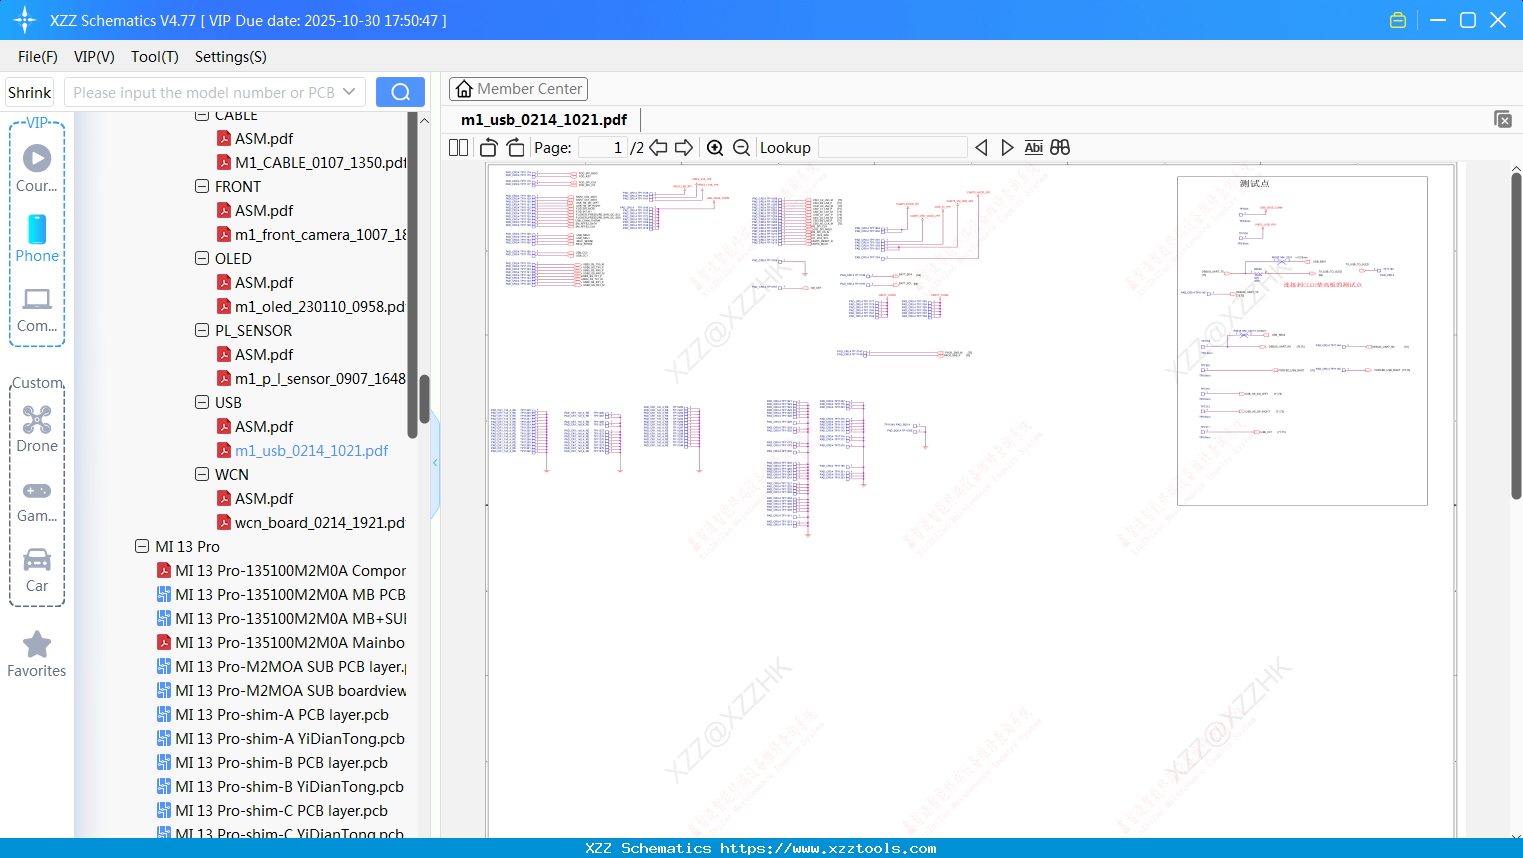Viewport: 1523px width, 858px height.
Task: Click the binoculars find icon
Action: [1060, 147]
